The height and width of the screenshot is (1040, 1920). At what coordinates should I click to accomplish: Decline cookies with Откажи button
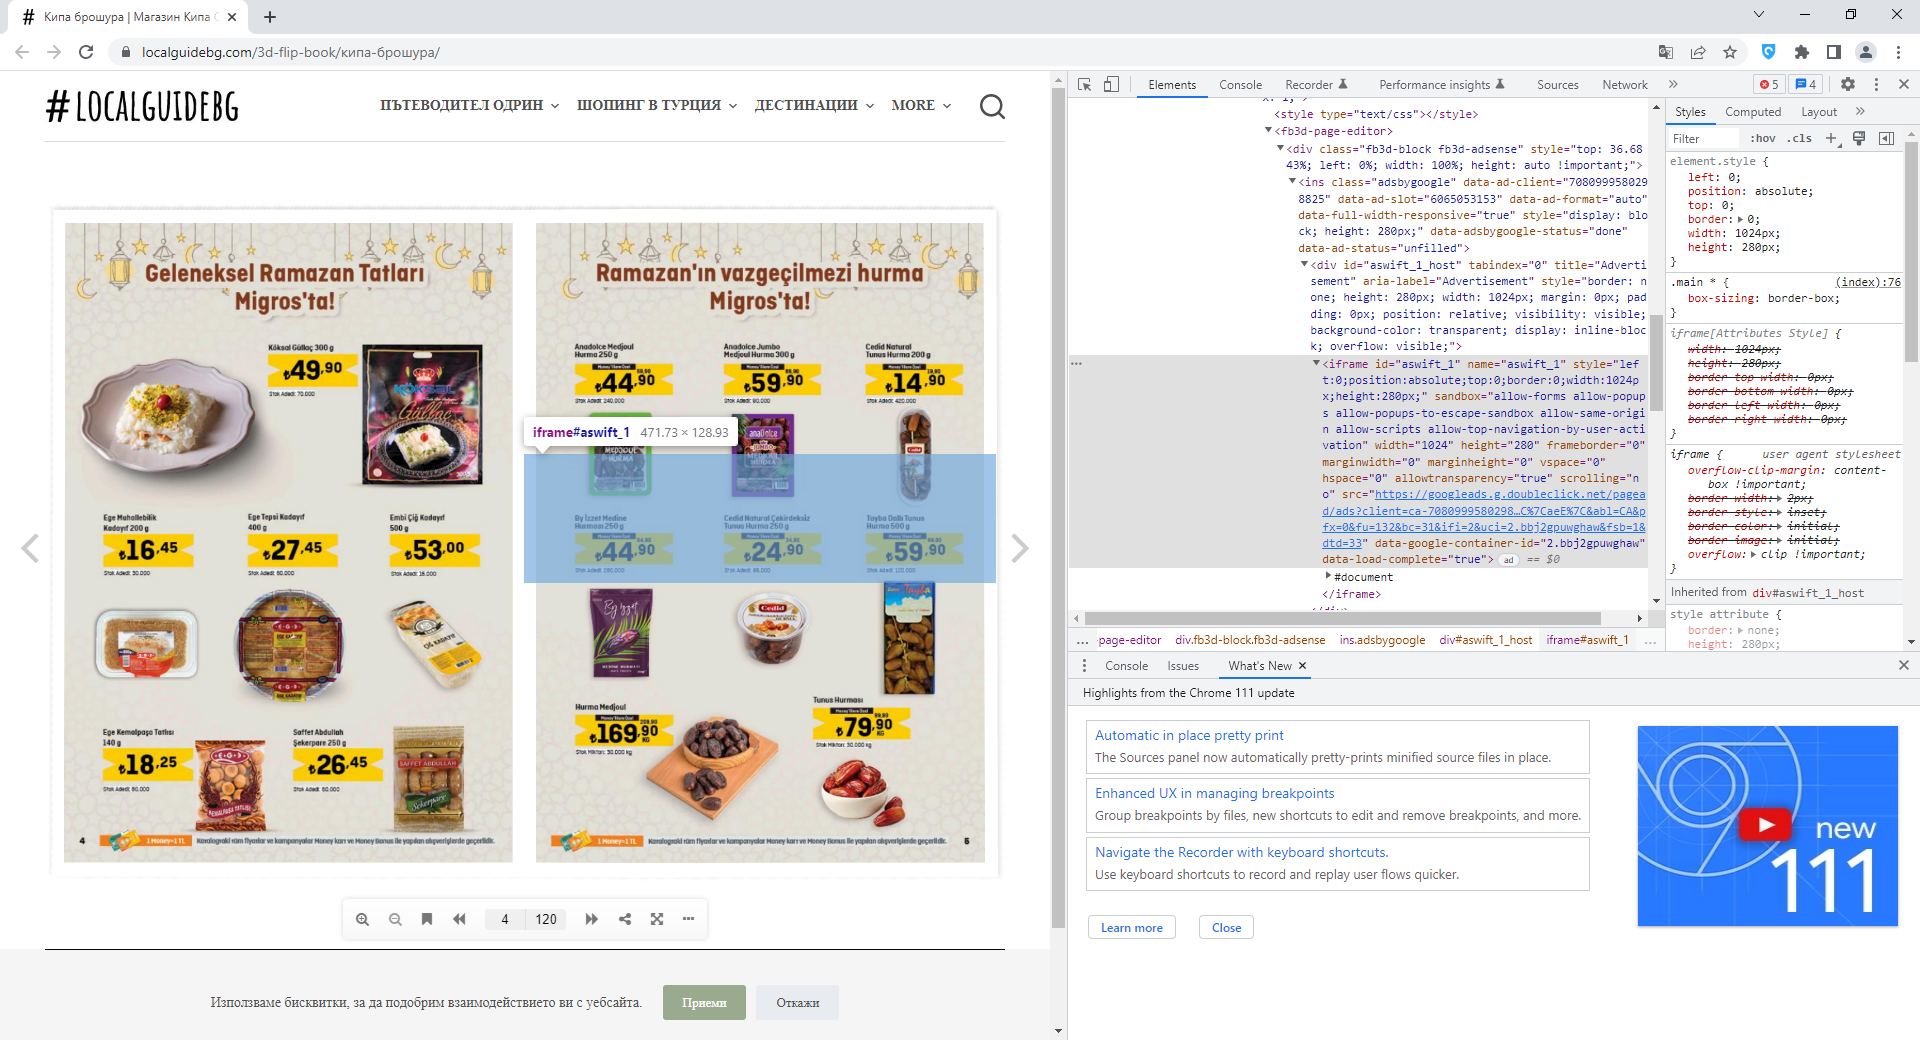coord(797,1003)
